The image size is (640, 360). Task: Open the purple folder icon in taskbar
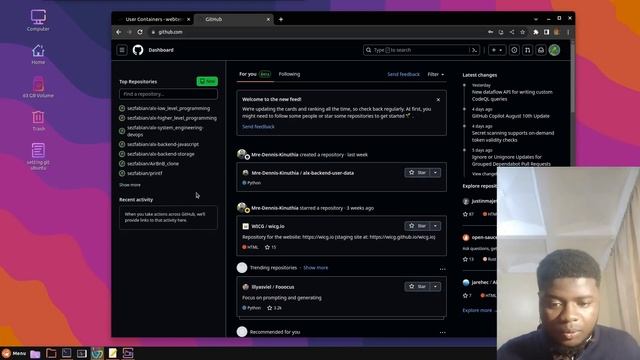tap(36, 353)
